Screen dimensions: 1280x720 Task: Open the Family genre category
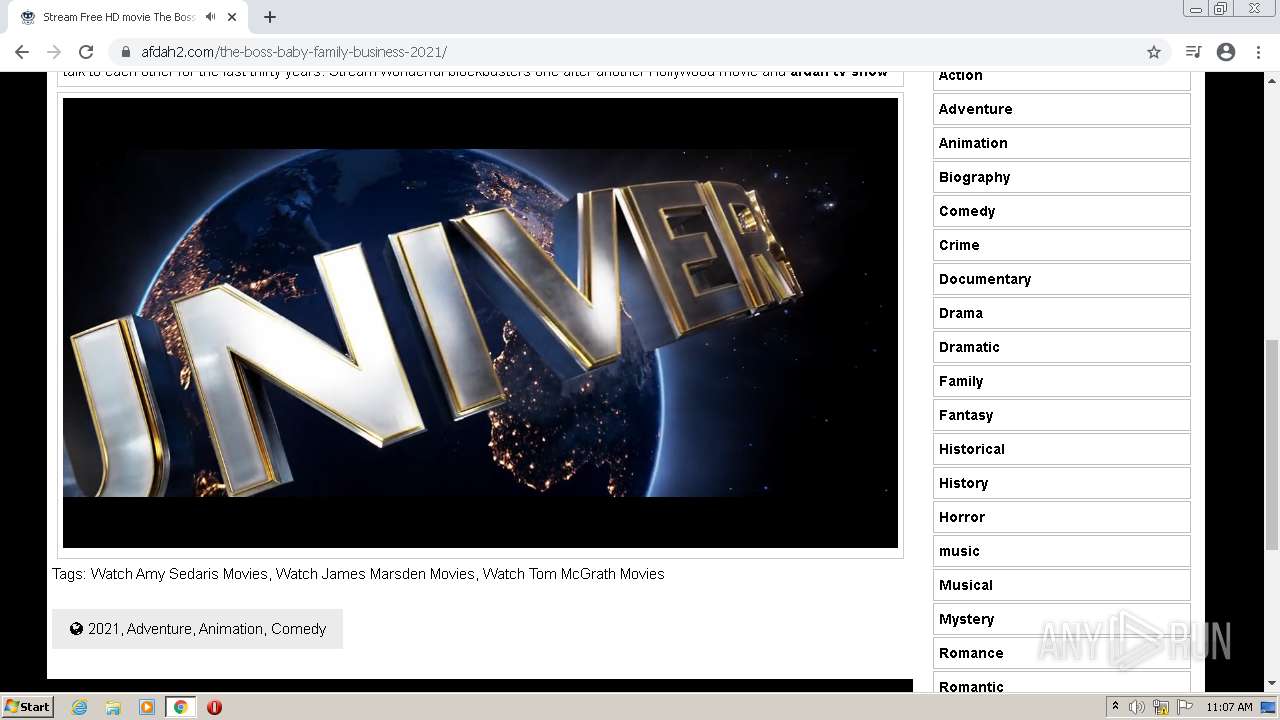click(1061, 381)
